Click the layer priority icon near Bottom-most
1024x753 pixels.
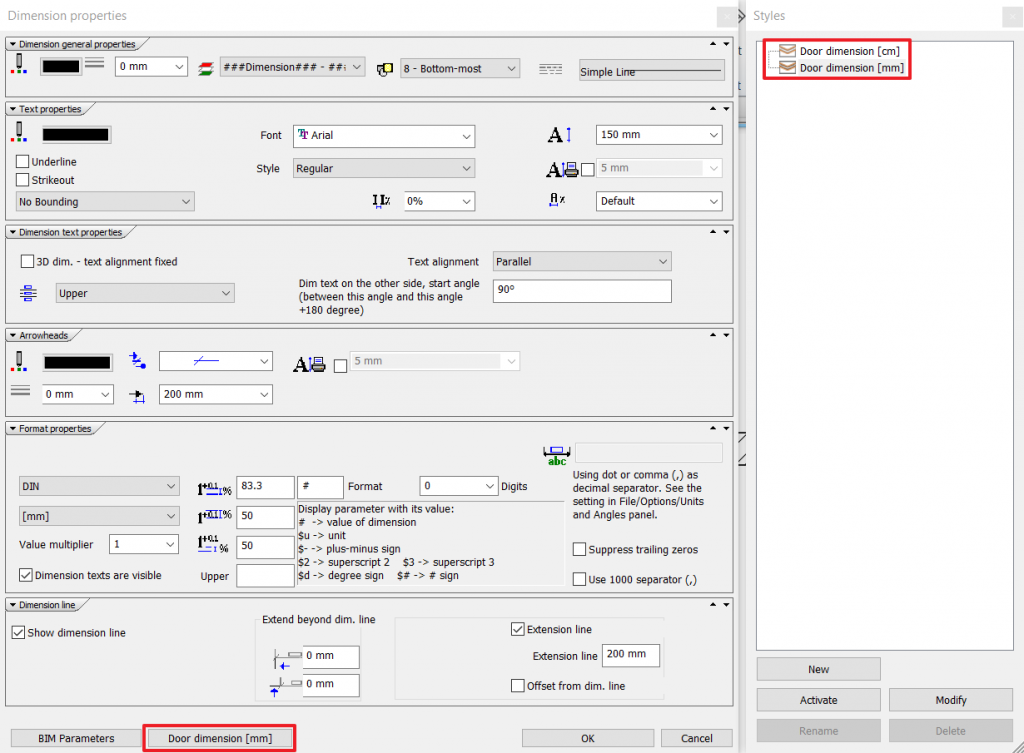(384, 69)
